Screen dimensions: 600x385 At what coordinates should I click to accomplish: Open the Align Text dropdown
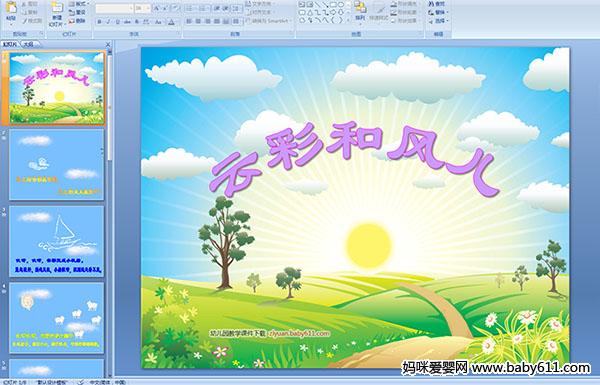coord(260,12)
